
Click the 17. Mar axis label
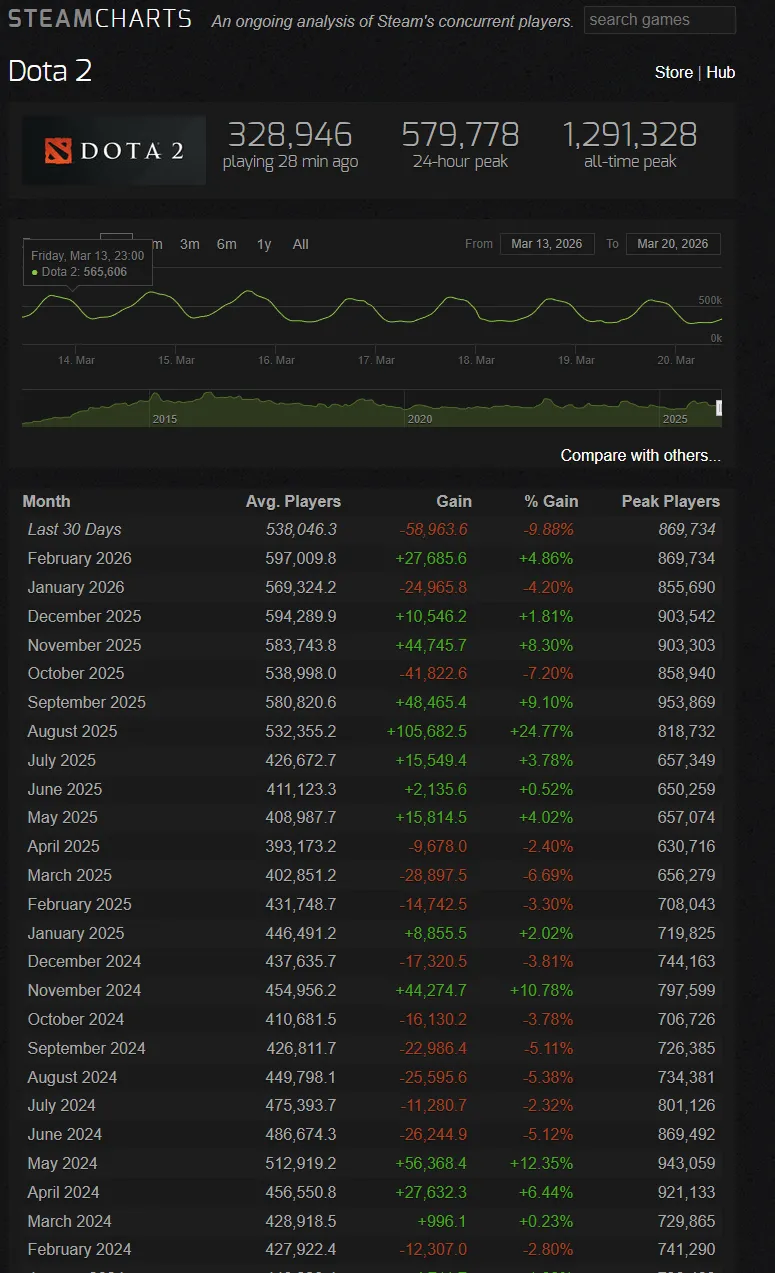[377, 360]
